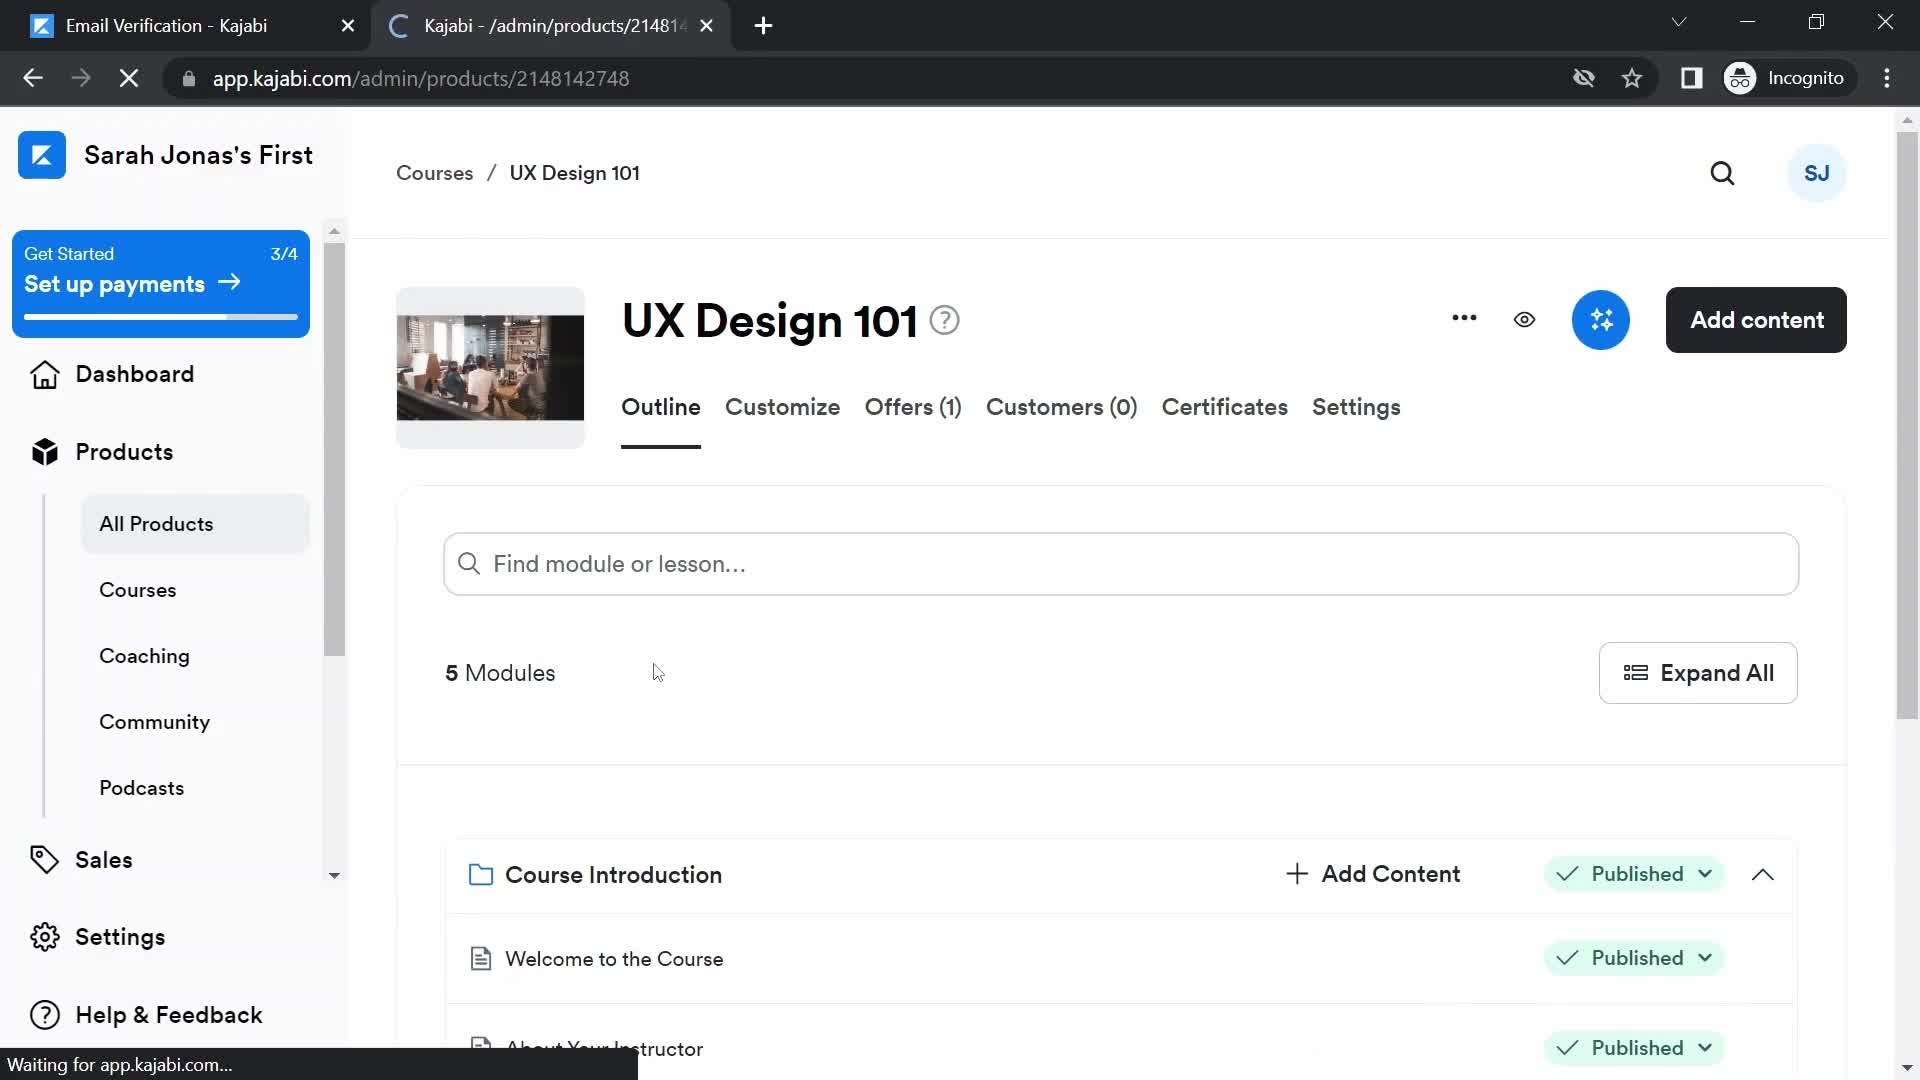This screenshot has height=1080, width=1920.
Task: Open the Offers (1) tab
Action: point(913,408)
